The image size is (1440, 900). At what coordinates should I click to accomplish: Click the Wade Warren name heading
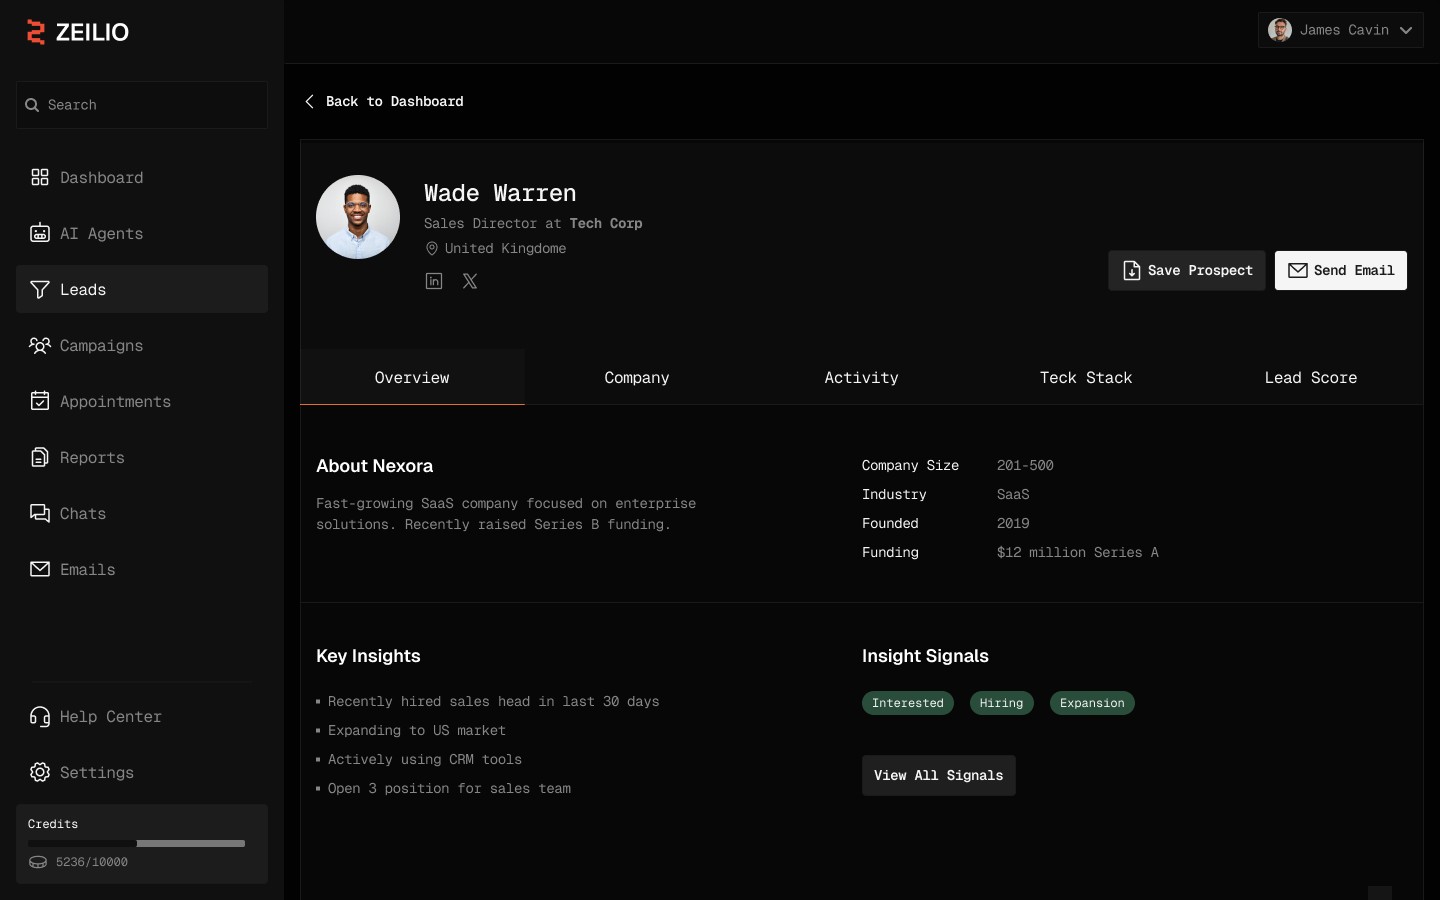coord(500,192)
